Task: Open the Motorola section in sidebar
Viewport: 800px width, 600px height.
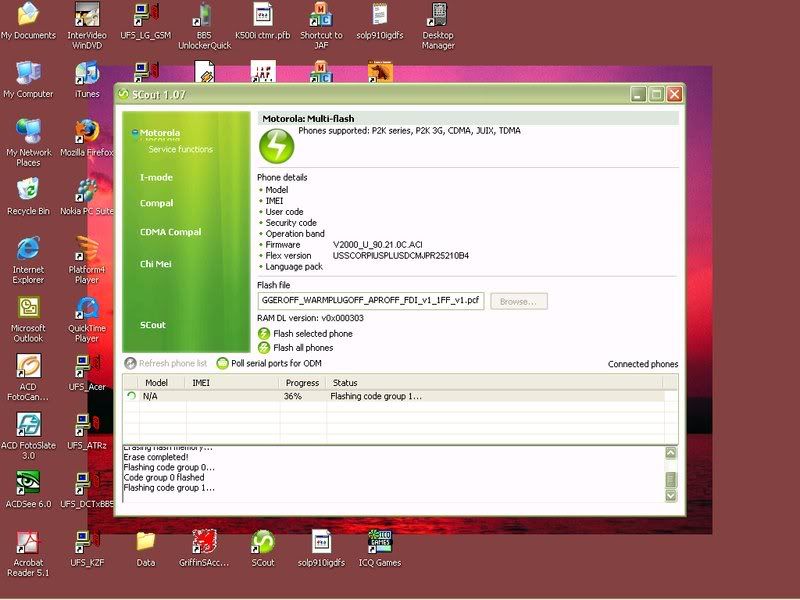Action: click(x=159, y=133)
